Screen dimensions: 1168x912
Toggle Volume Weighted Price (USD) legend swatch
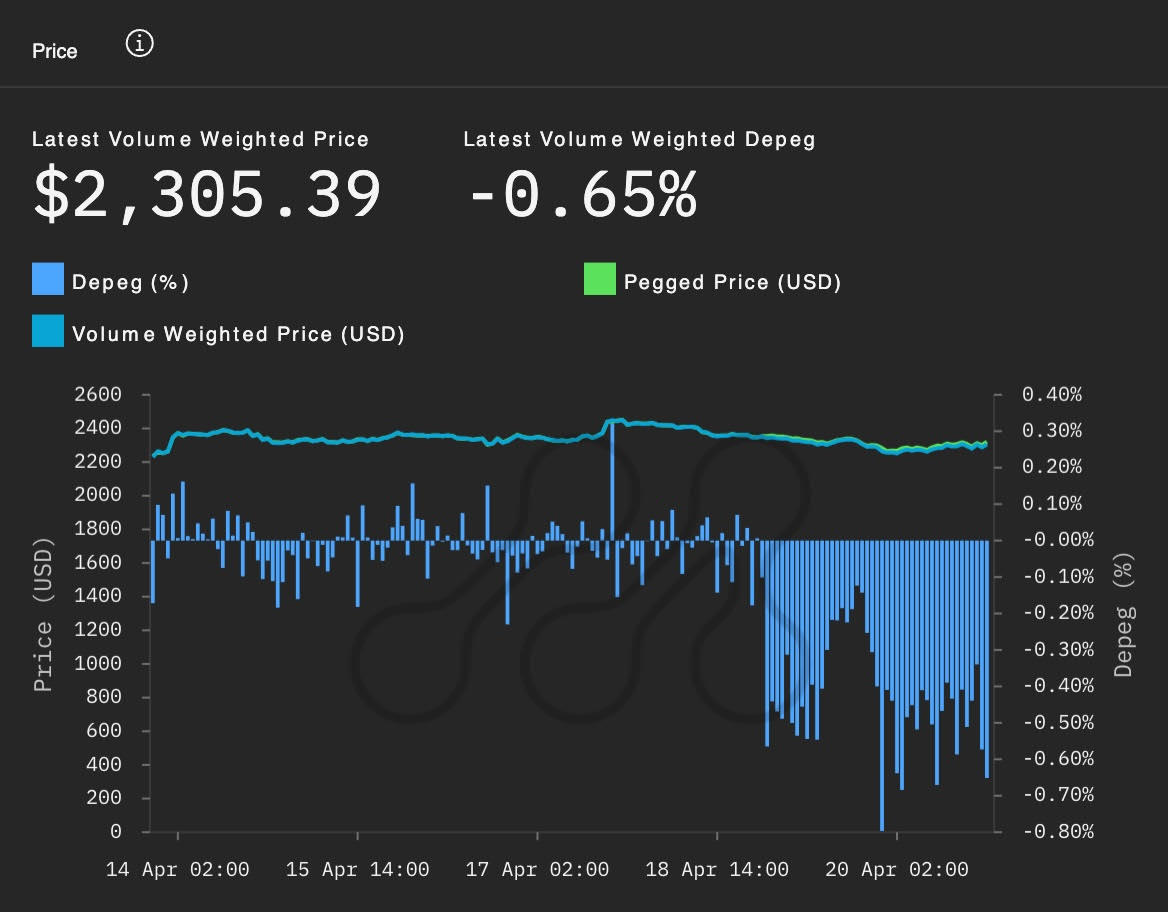48,331
